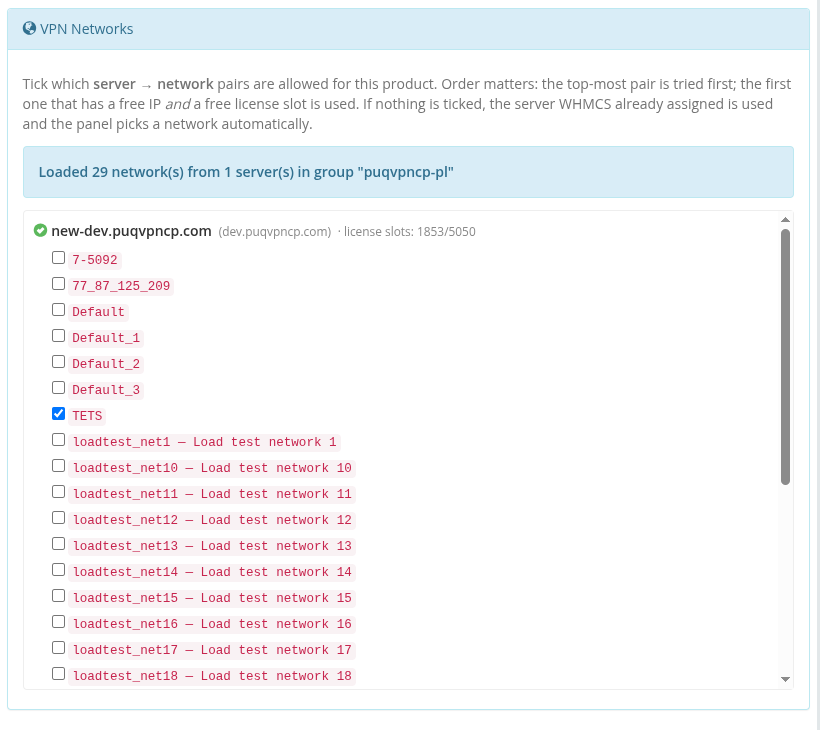This screenshot has height=730, width=824.
Task: Click the loadtest_net13 network label
Action: pyautogui.click(x=212, y=546)
